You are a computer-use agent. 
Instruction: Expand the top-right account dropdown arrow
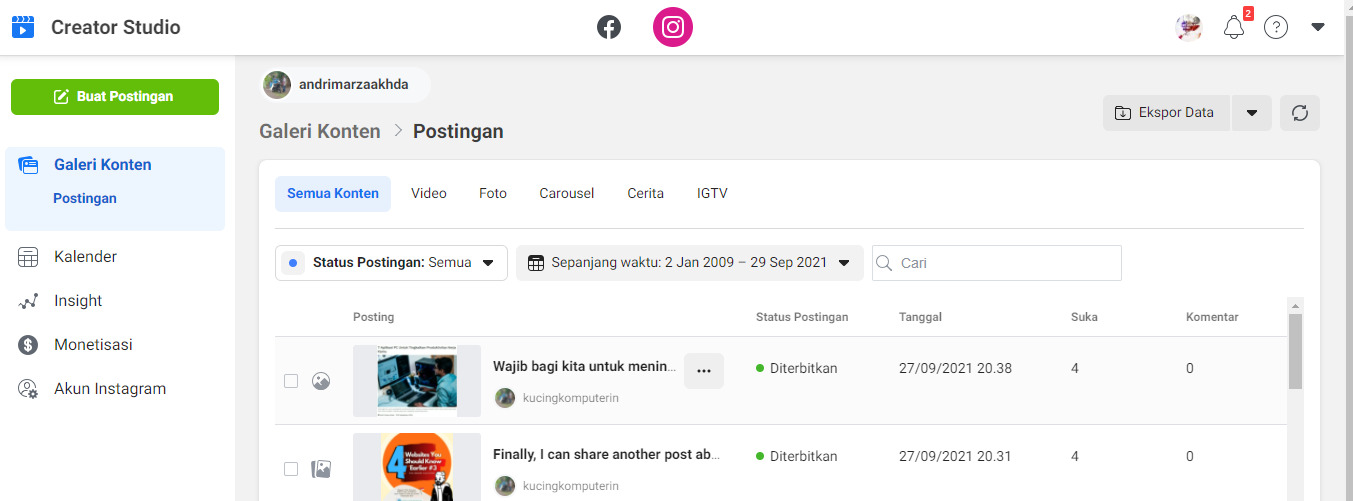pyautogui.click(x=1318, y=28)
